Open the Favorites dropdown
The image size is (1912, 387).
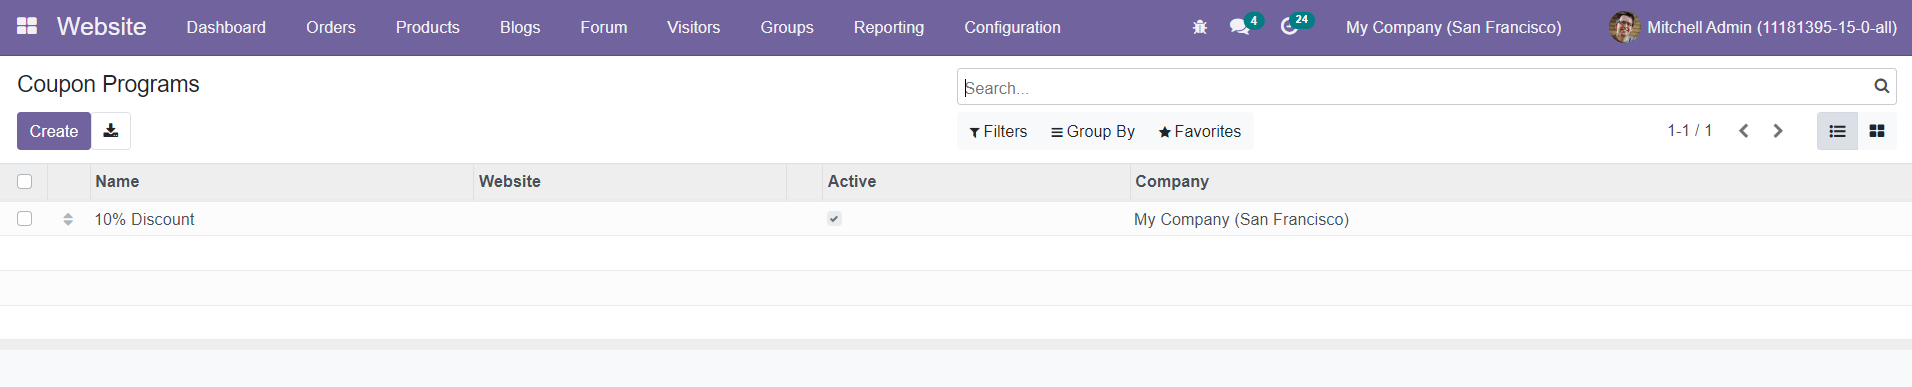(1199, 131)
